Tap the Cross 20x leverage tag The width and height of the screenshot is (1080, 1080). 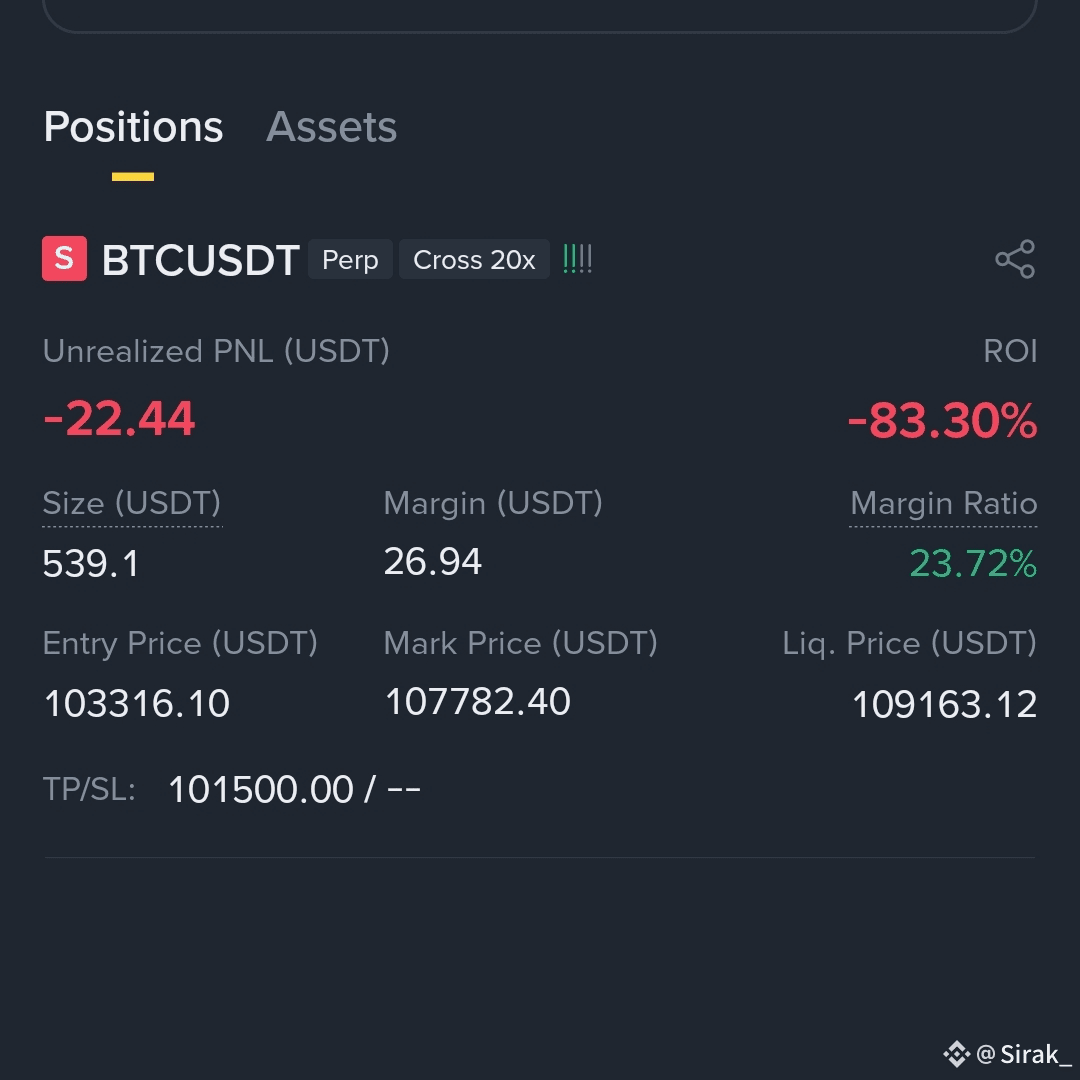pyautogui.click(x=474, y=260)
